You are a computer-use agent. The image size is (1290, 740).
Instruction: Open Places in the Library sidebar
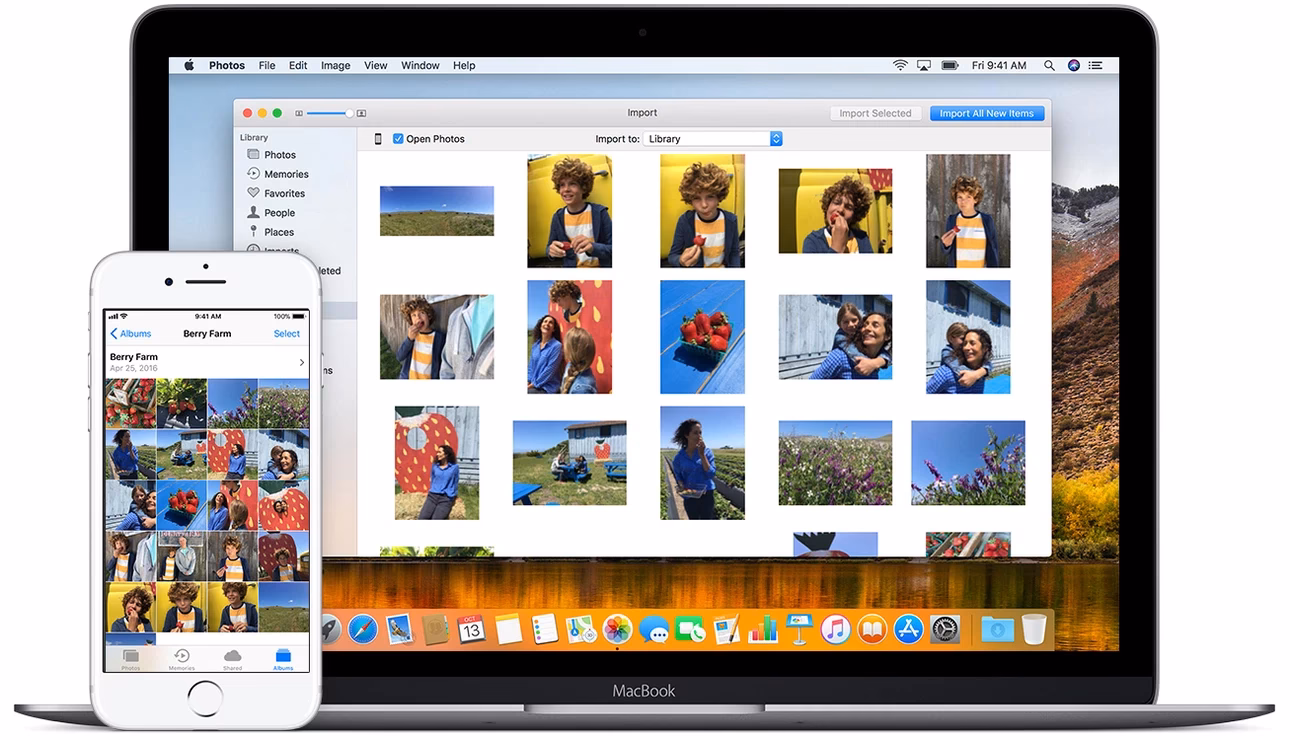tap(278, 231)
